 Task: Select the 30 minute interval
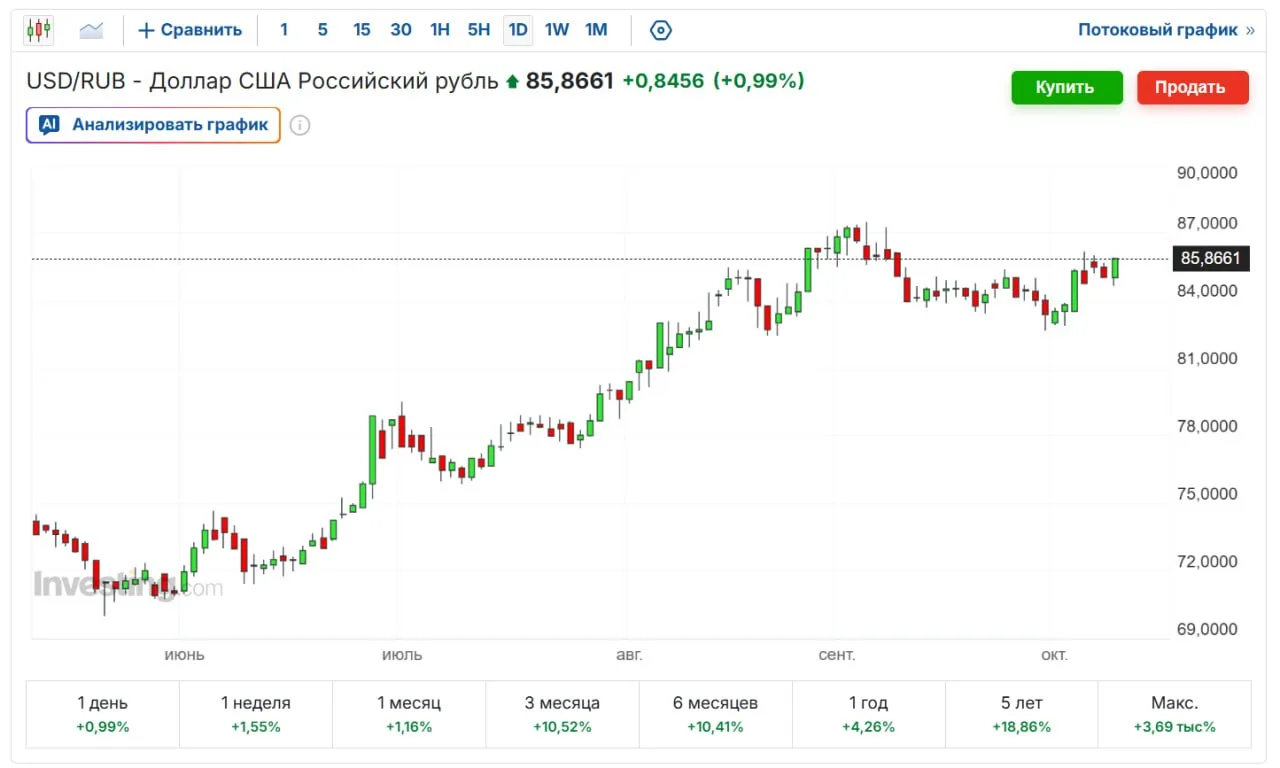click(401, 30)
